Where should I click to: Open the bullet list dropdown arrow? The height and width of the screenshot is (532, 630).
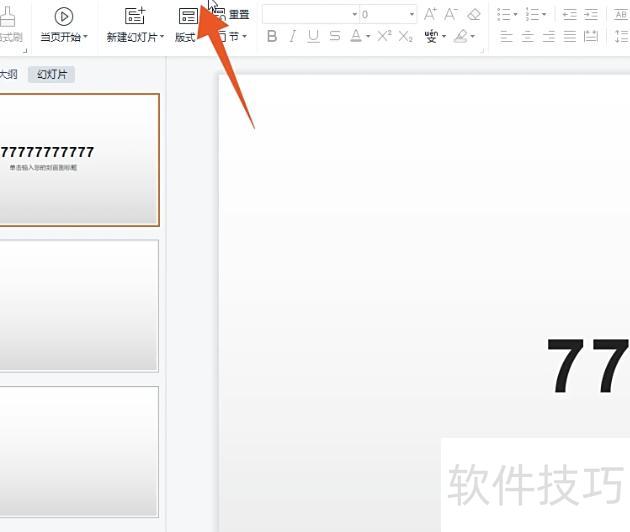(x=515, y=14)
